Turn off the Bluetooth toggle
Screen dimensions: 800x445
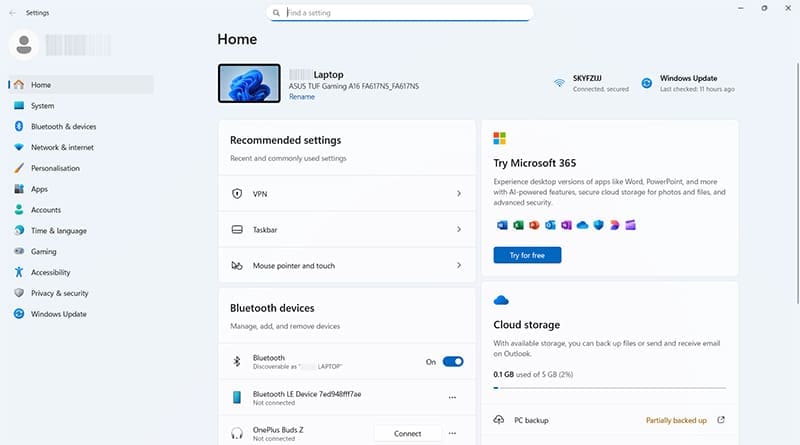pos(453,361)
